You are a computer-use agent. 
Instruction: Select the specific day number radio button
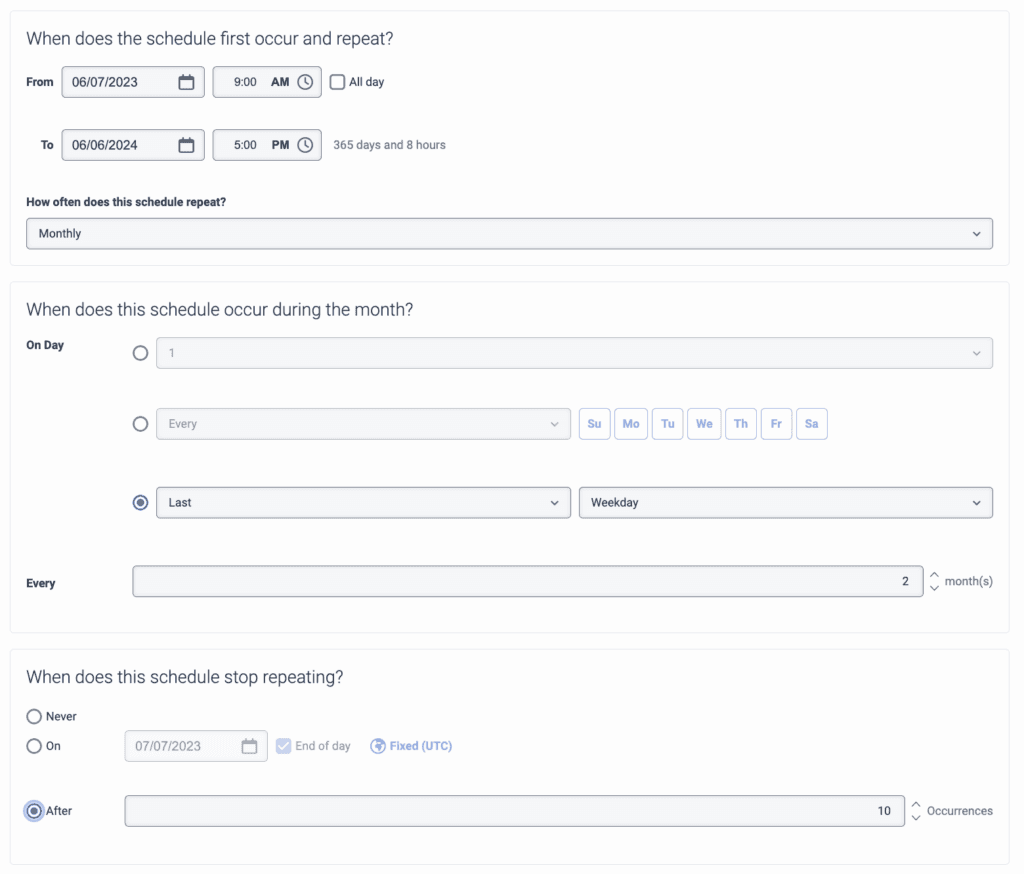(141, 353)
